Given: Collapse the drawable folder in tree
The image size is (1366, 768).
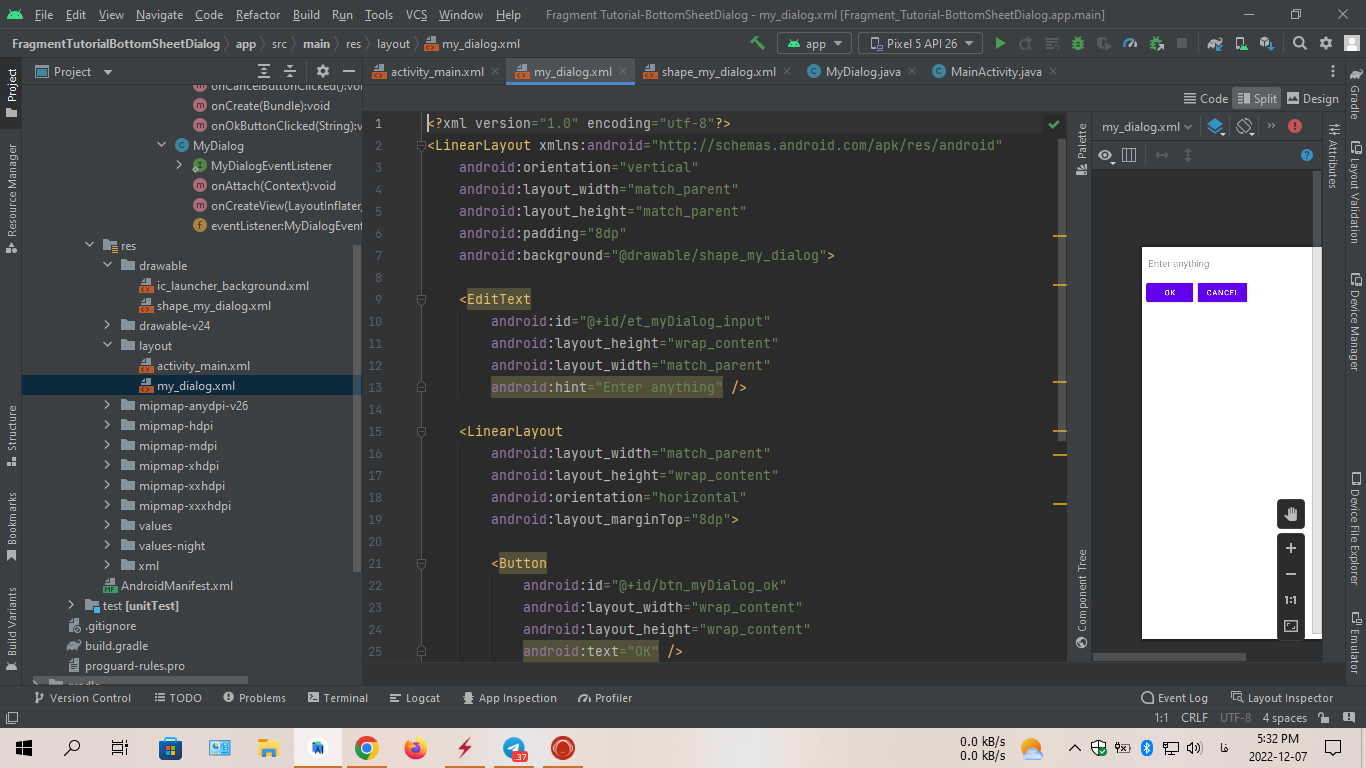Looking at the screenshot, I should coord(108,265).
